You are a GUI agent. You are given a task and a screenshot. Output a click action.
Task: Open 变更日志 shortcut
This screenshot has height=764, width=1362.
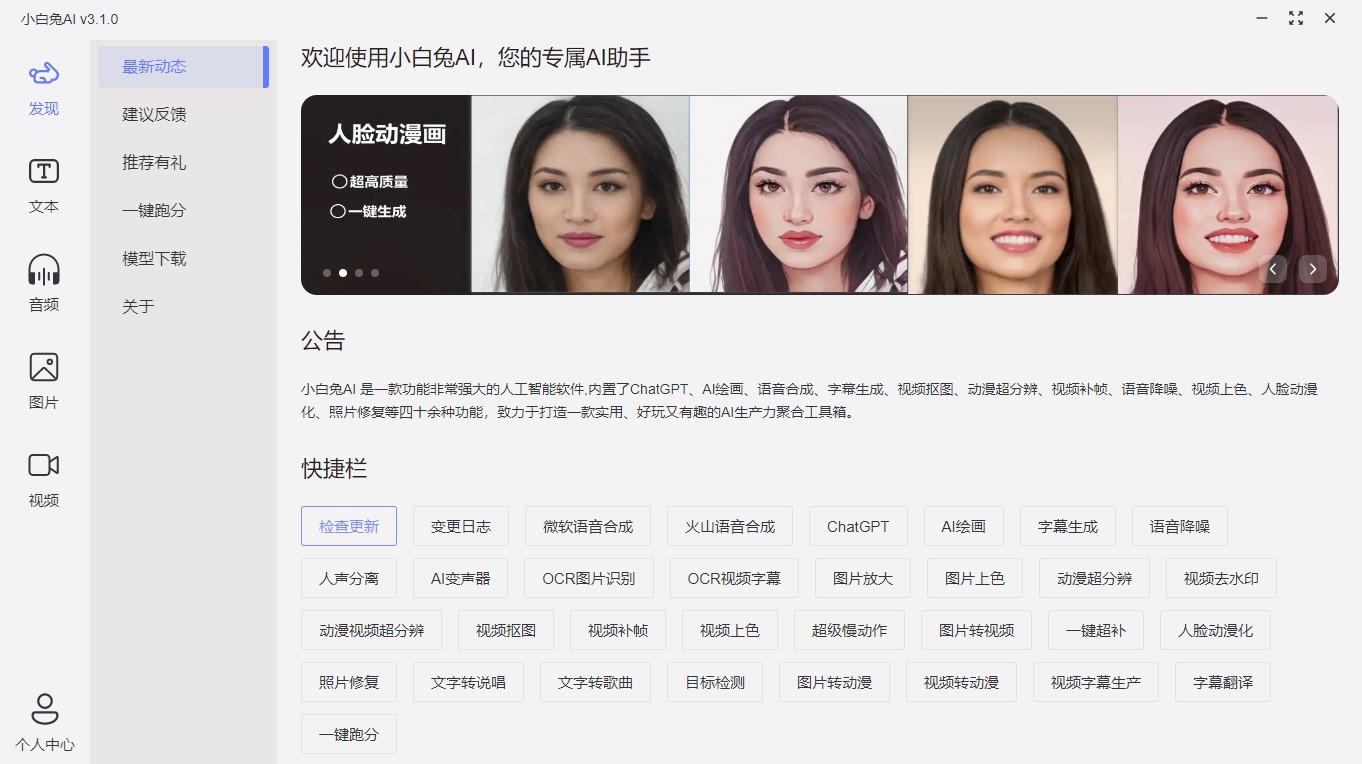point(460,526)
